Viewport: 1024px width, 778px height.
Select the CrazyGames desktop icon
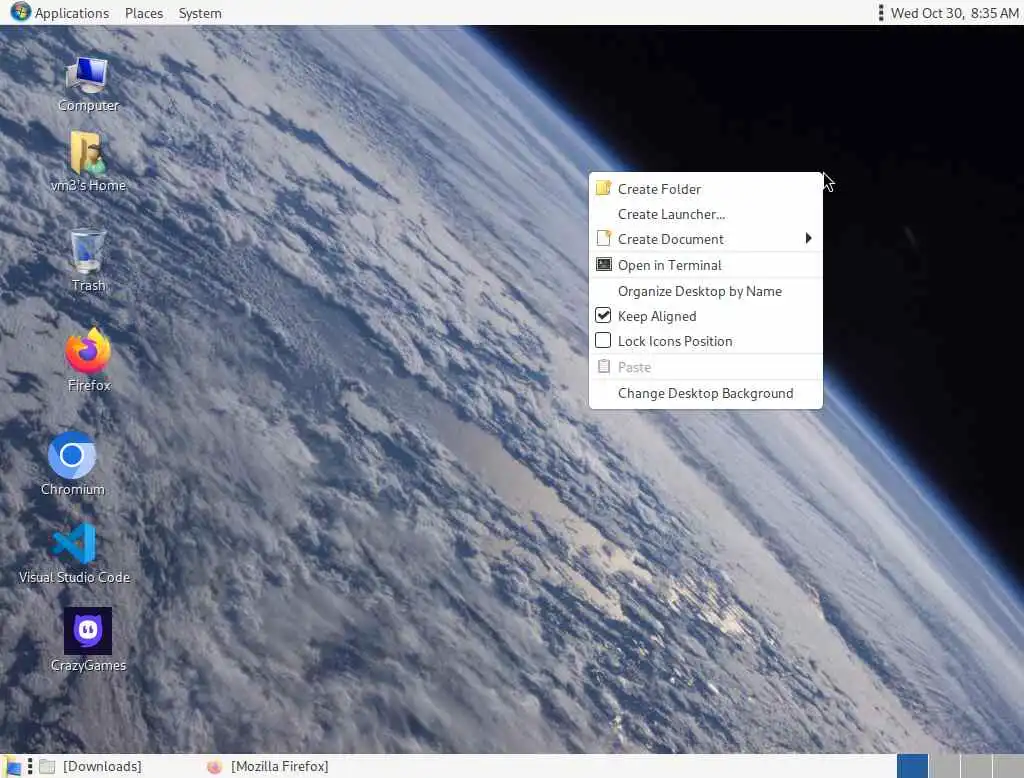(x=88, y=640)
